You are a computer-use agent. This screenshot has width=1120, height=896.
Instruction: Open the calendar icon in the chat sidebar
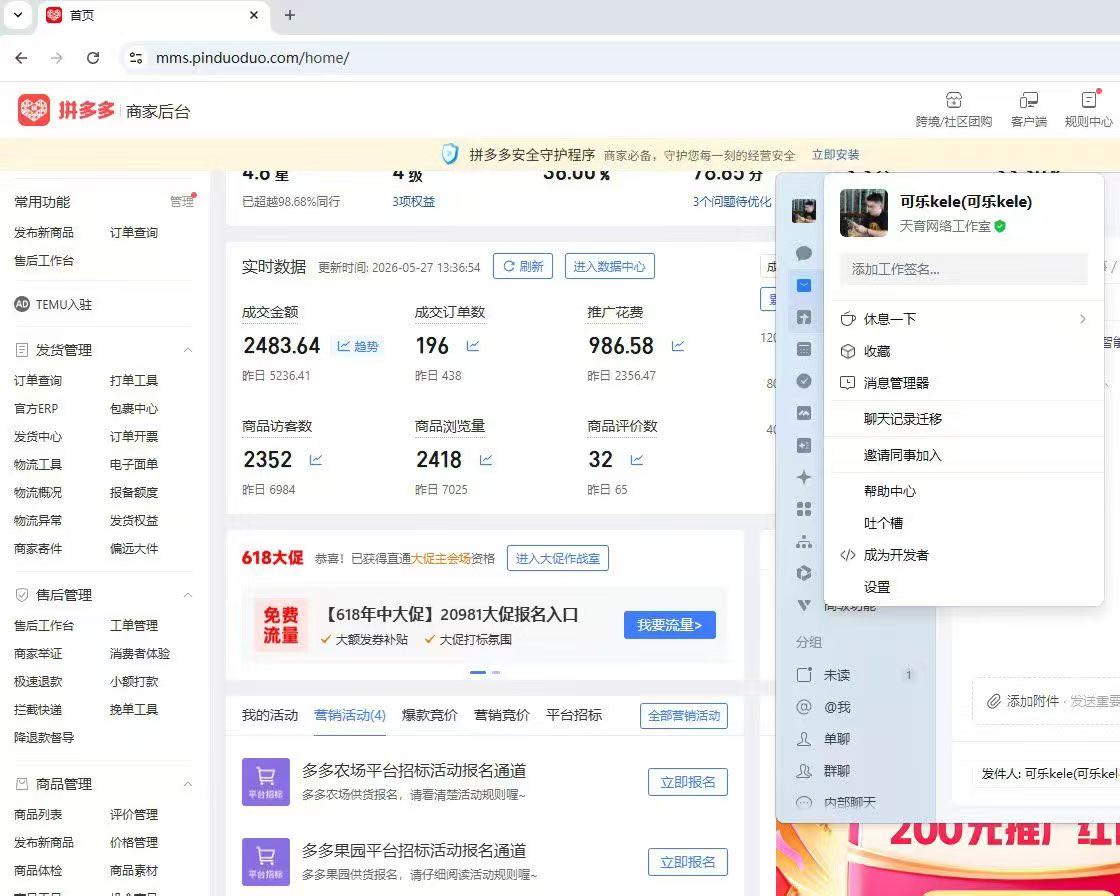coord(804,349)
